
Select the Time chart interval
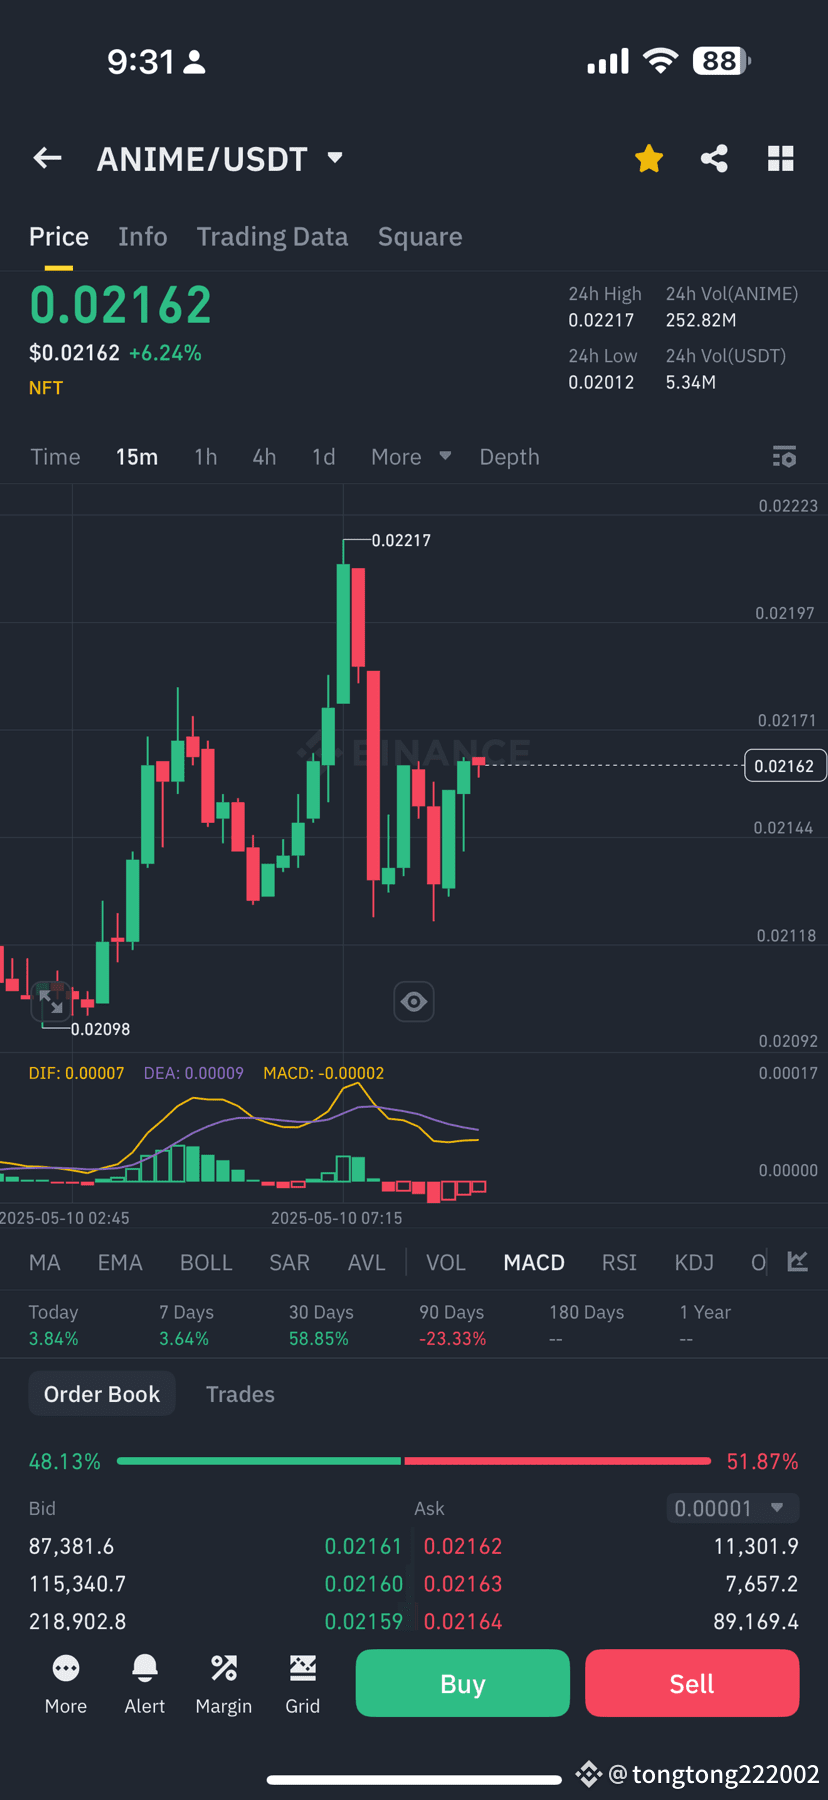pyautogui.click(x=55, y=457)
